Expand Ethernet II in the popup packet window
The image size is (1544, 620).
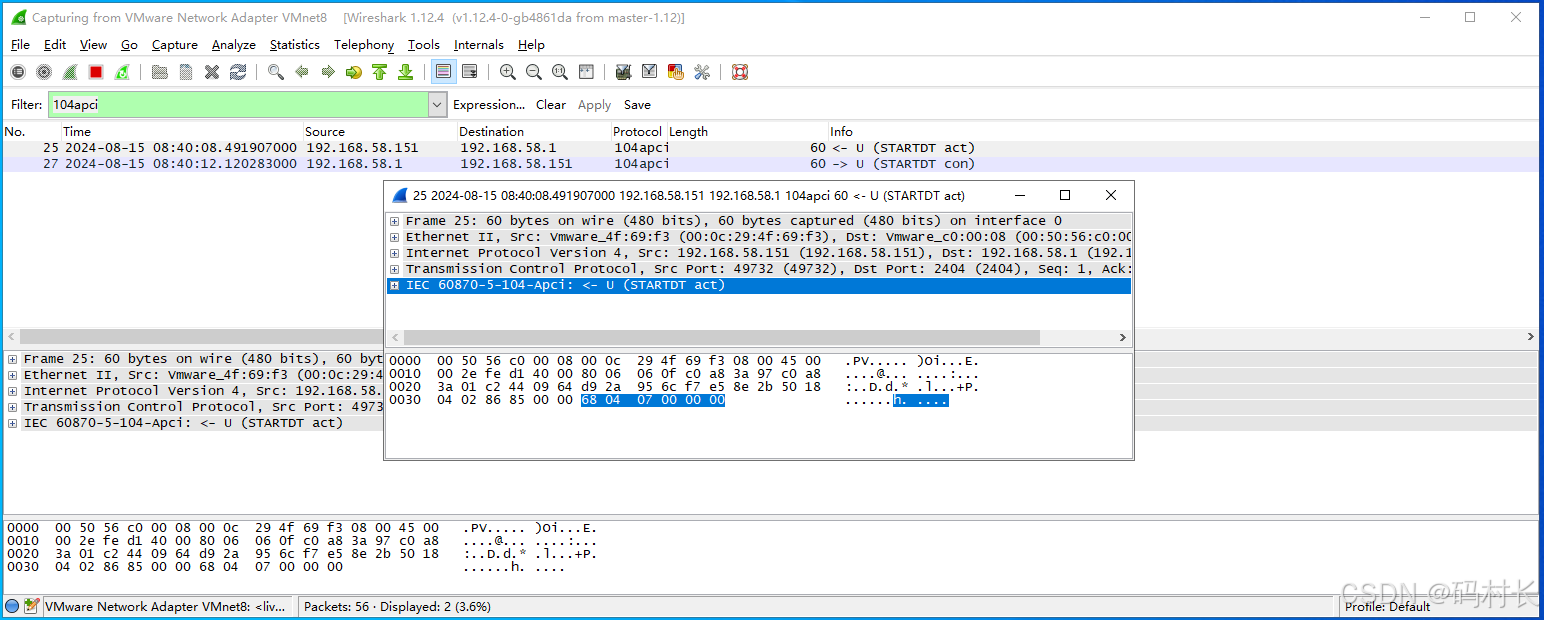coord(395,237)
